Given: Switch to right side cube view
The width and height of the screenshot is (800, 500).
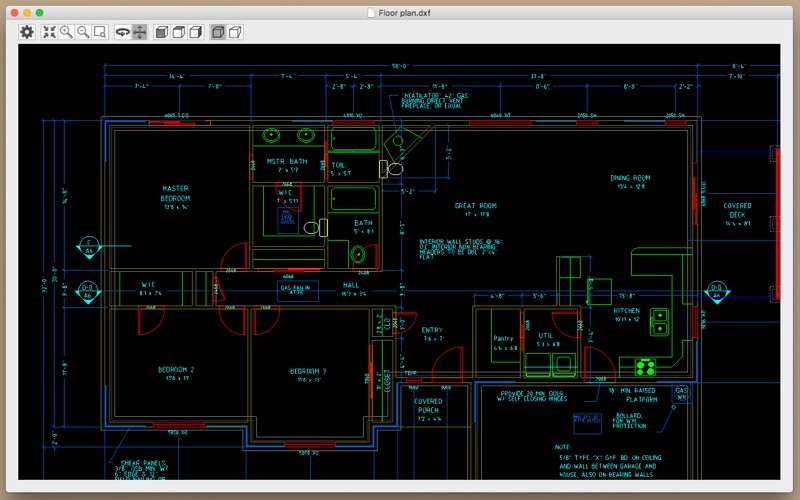Looking at the screenshot, I should [x=195, y=32].
